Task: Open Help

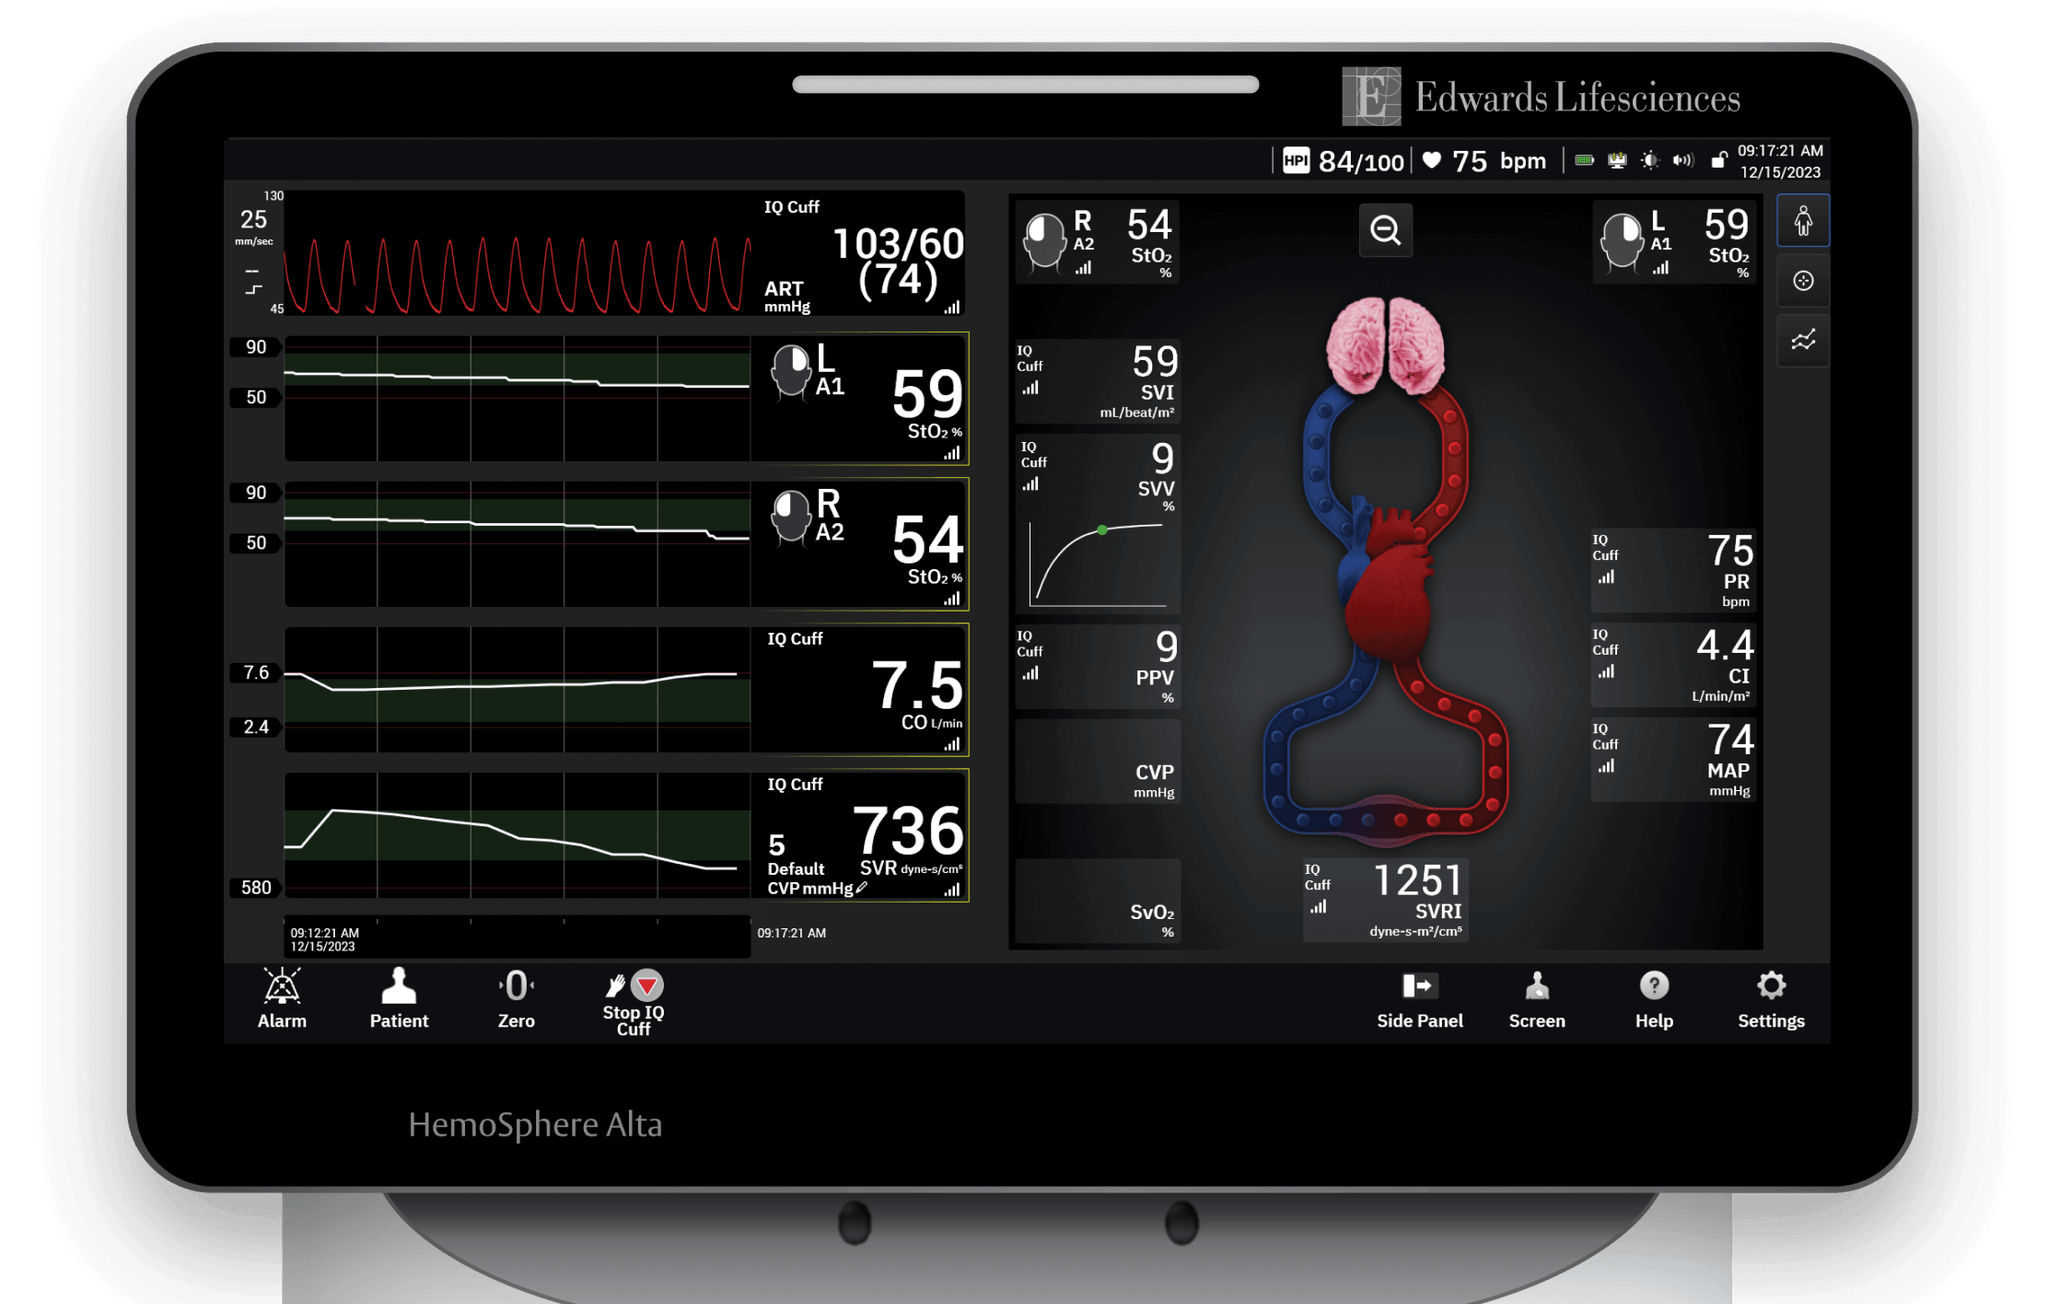Action: tap(1654, 1000)
